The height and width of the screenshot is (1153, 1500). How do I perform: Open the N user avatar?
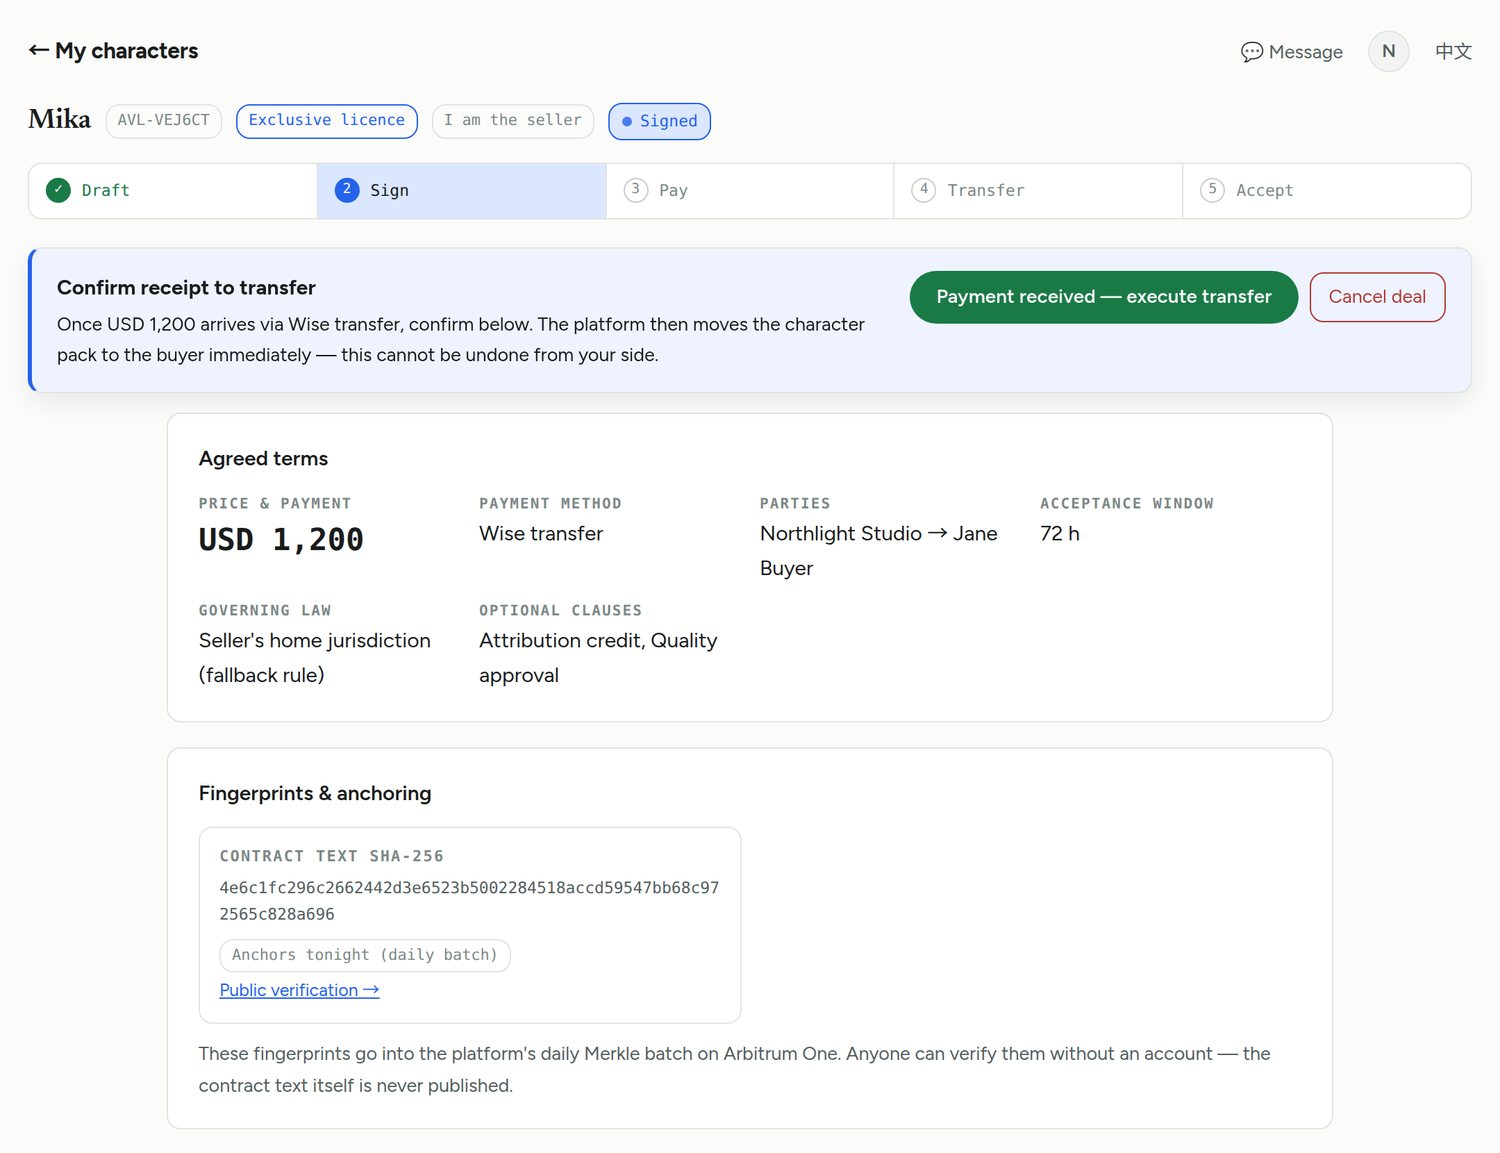[x=1388, y=51]
